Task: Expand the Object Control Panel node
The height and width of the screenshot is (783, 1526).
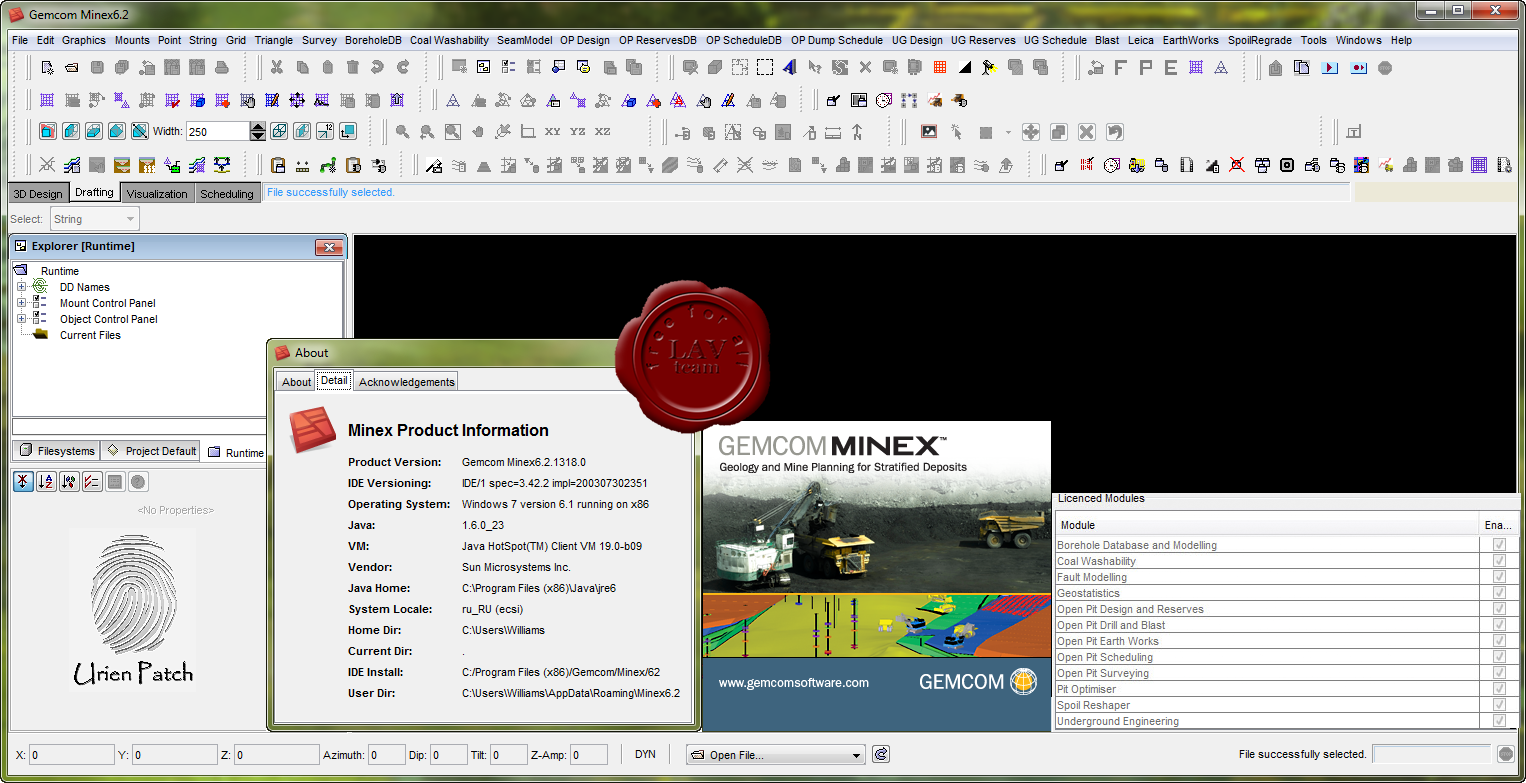Action: click(x=21, y=319)
